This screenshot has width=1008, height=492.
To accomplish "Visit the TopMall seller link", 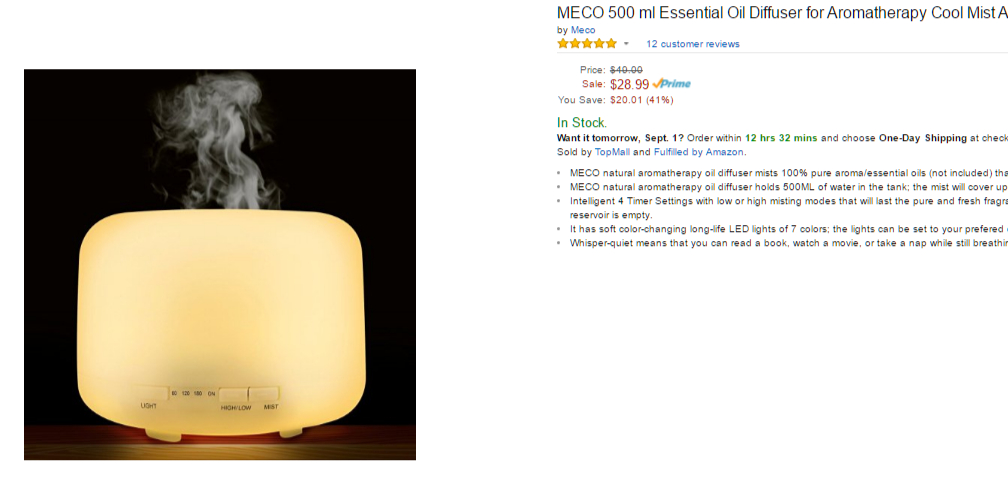I will pyautogui.click(x=612, y=152).
